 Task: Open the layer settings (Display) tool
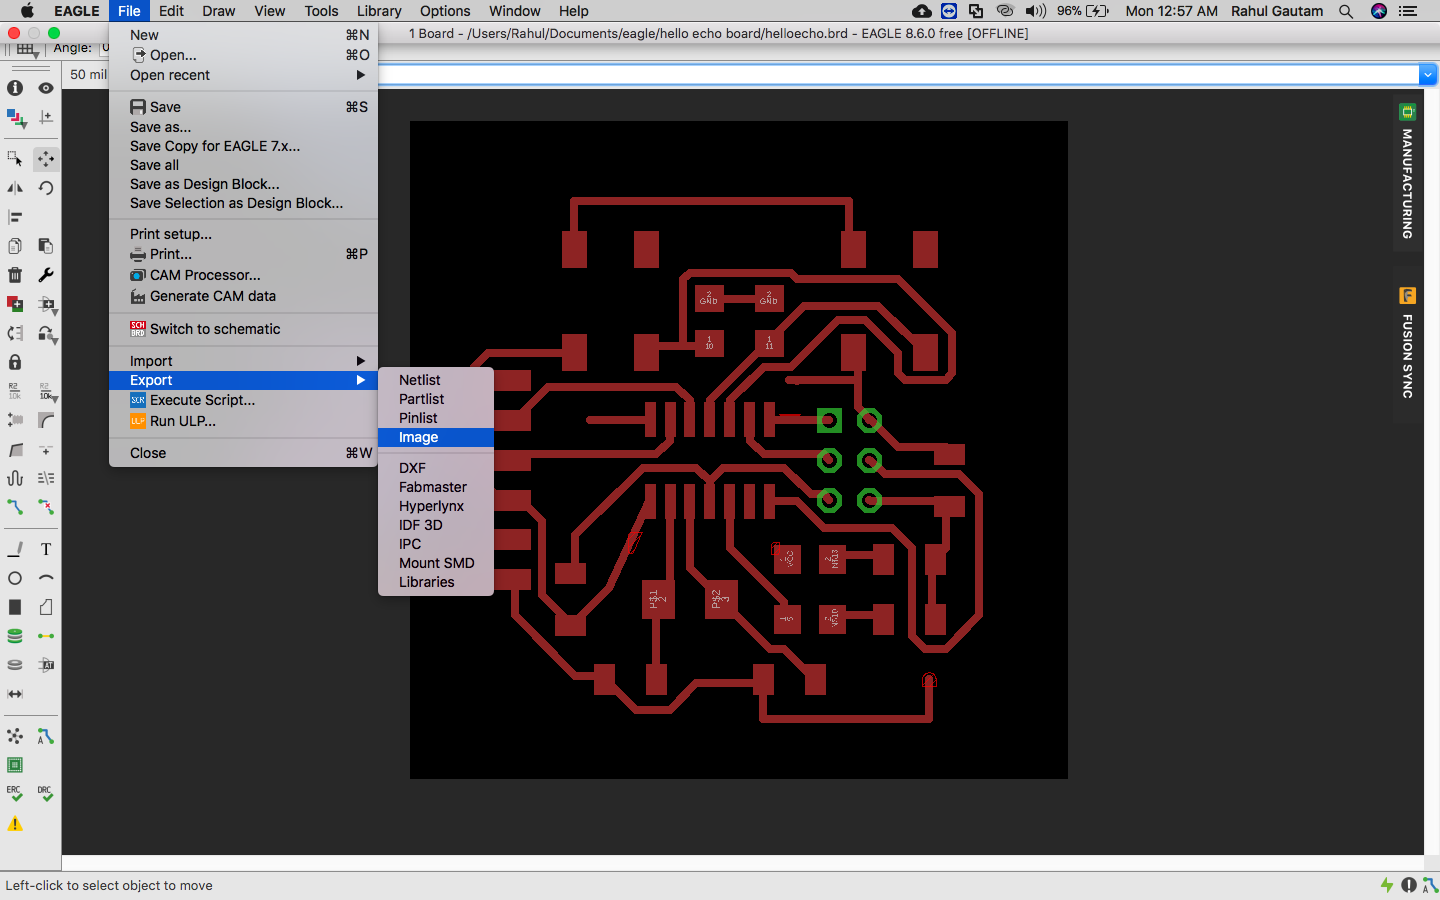click(x=15, y=117)
